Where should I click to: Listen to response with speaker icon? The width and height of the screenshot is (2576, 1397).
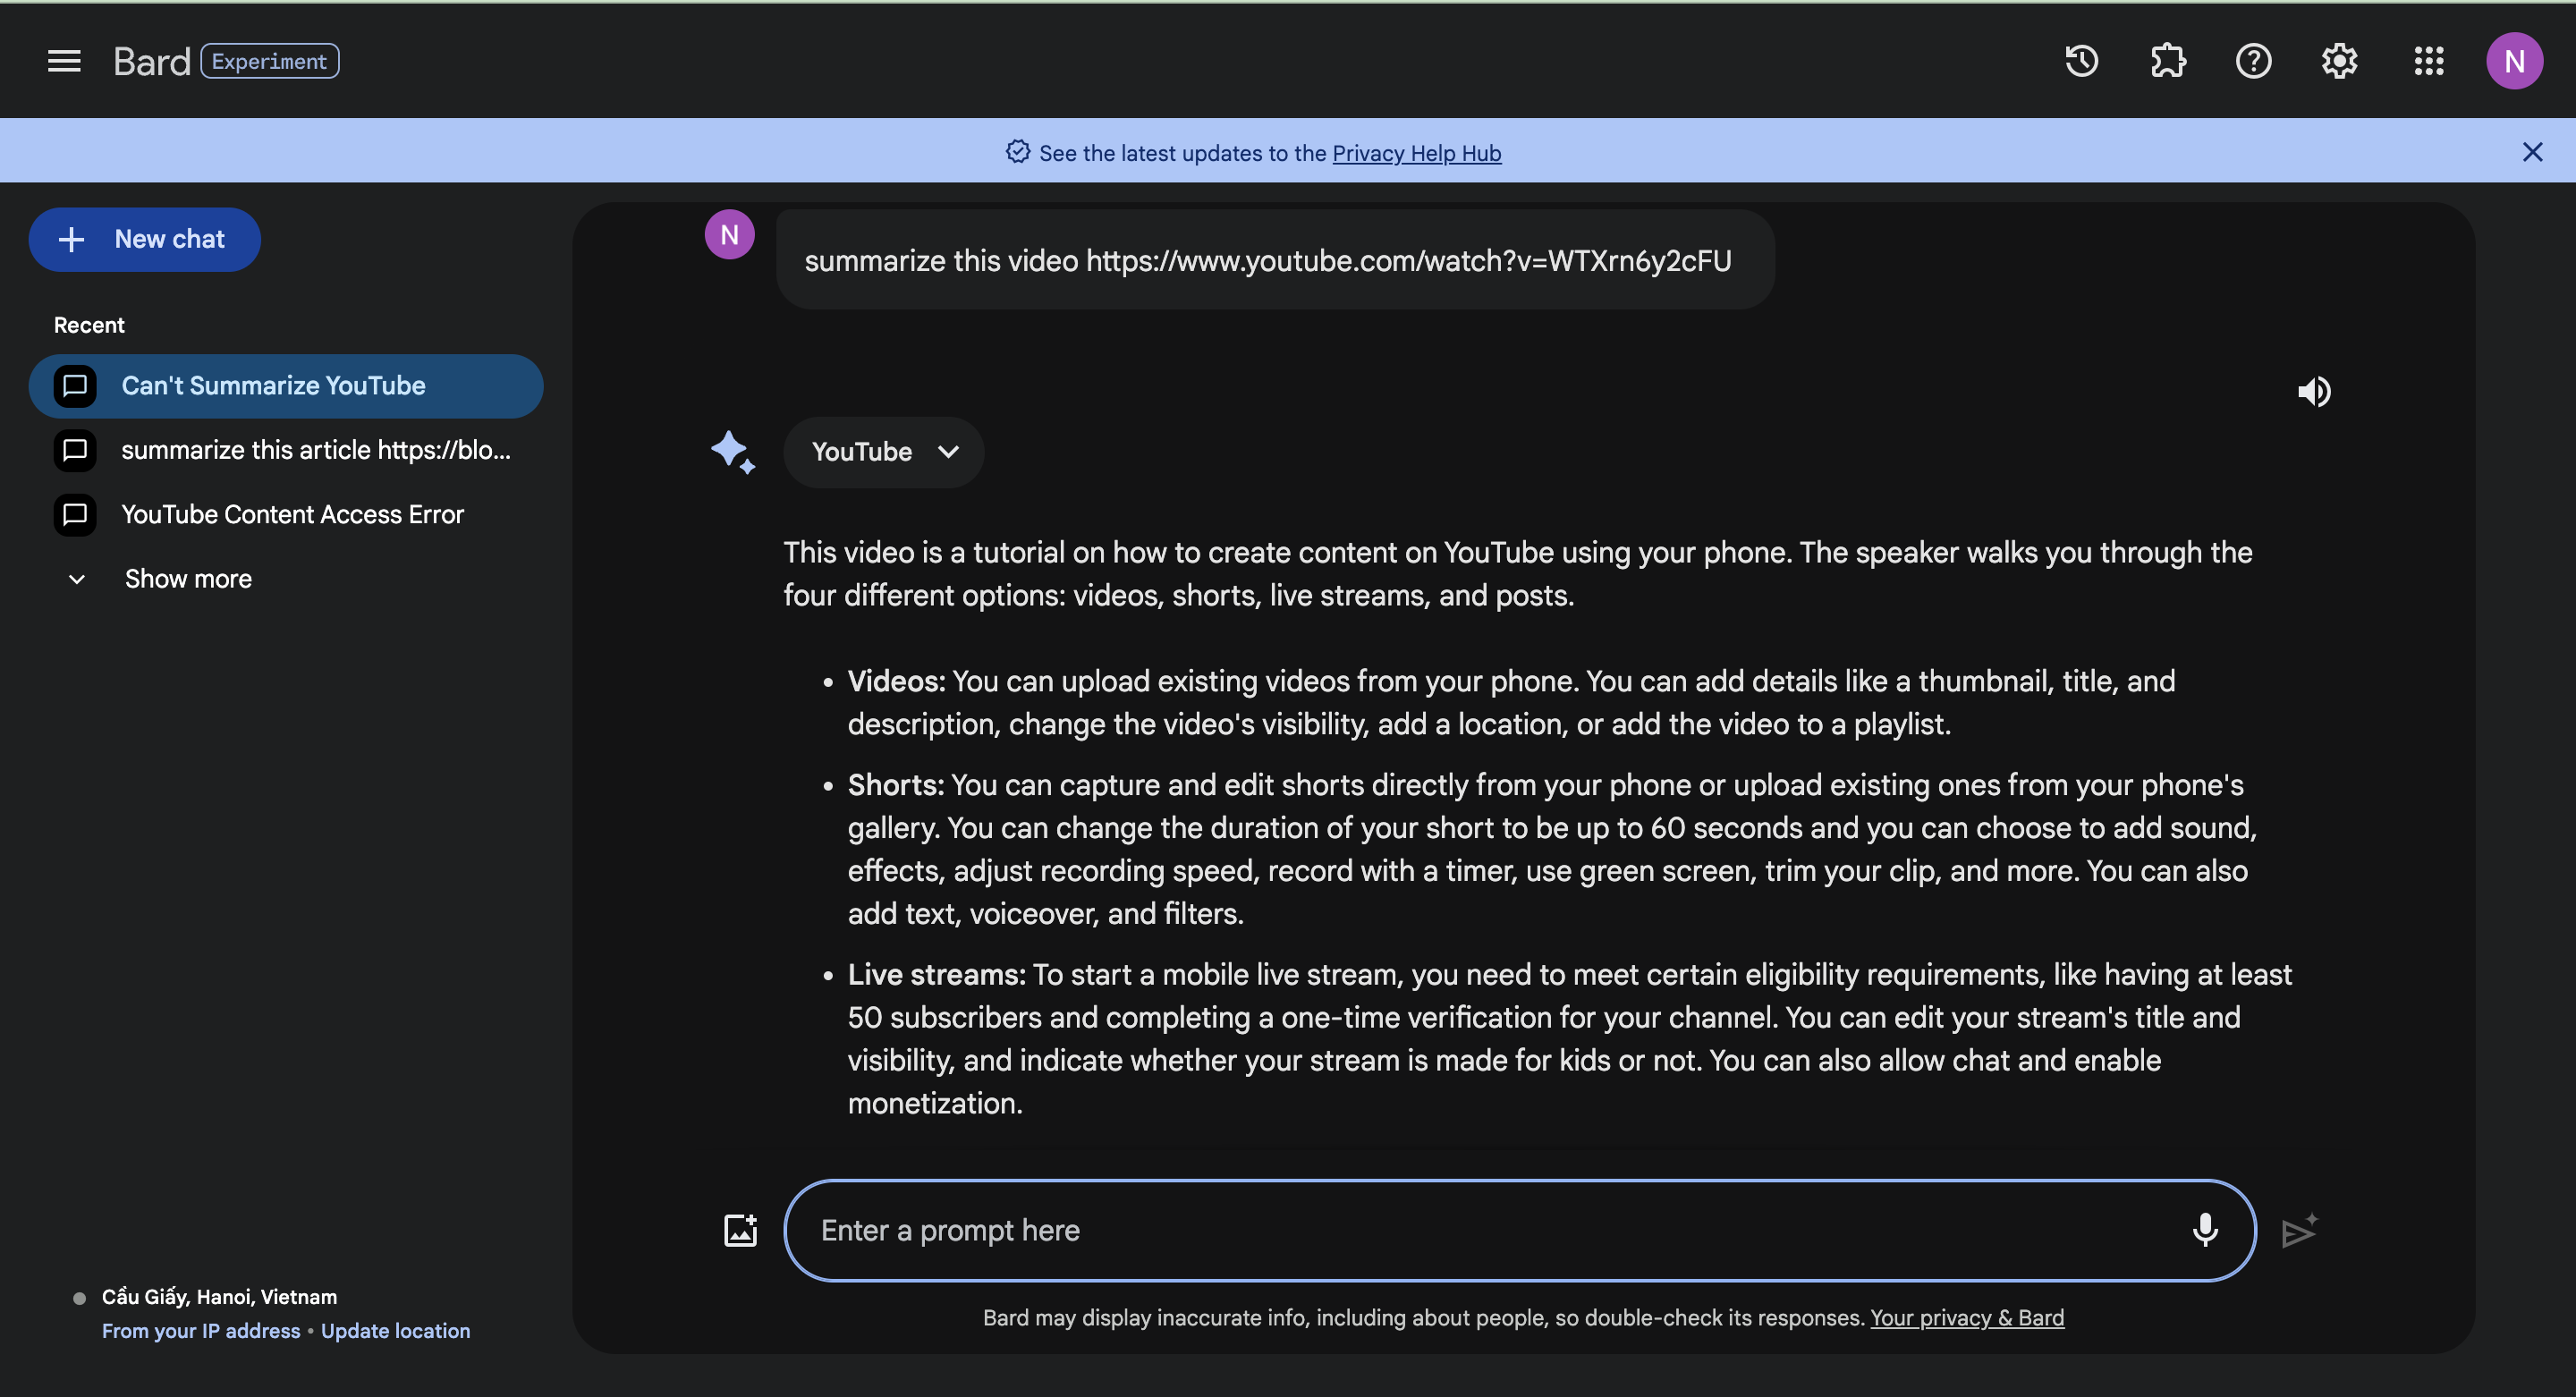[x=2314, y=391]
